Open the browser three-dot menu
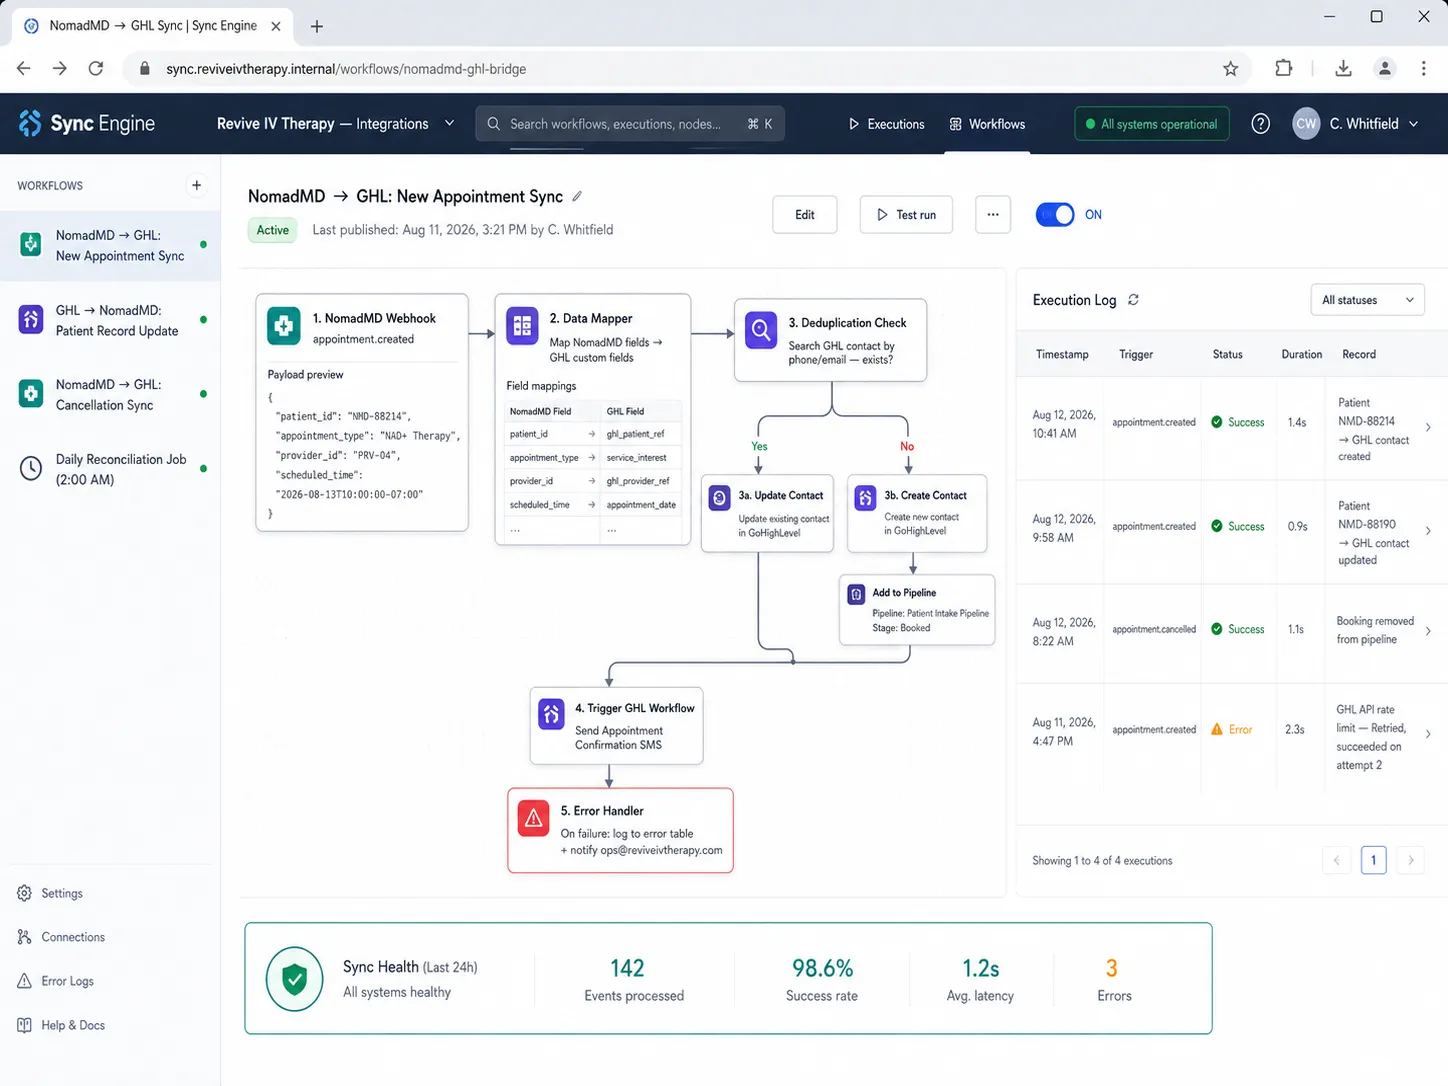The image size is (1448, 1086). (x=1424, y=68)
